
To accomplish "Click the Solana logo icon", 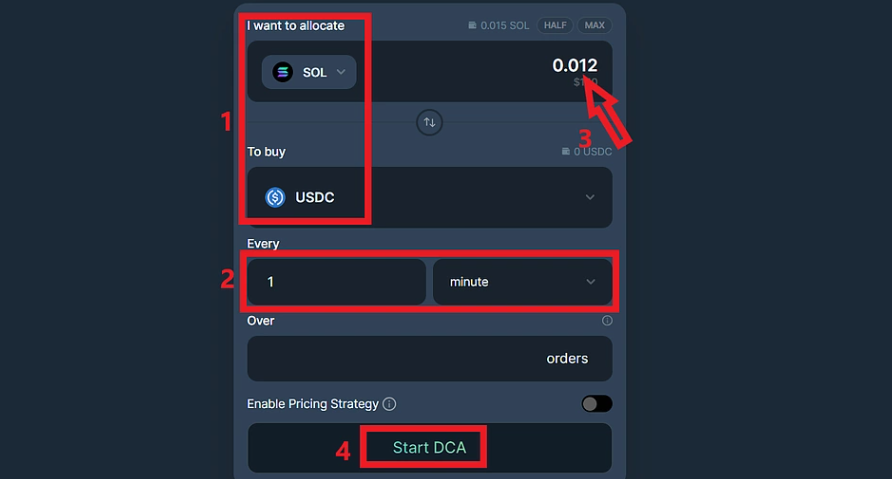I will (x=283, y=72).
